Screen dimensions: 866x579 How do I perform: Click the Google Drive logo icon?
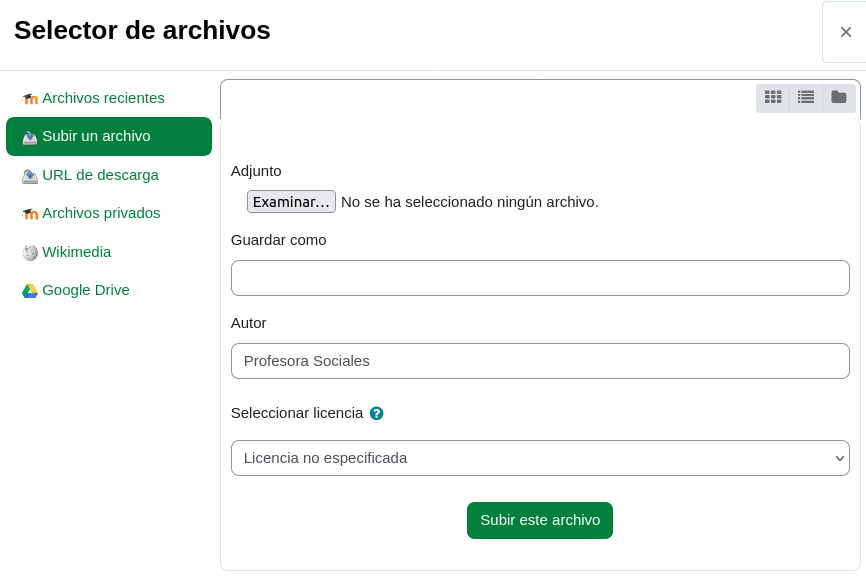point(30,291)
